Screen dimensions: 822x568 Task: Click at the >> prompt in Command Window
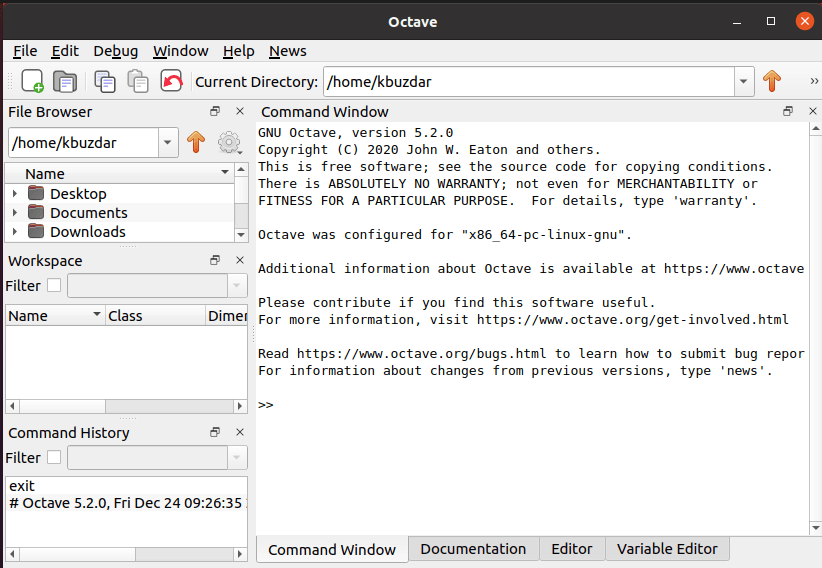[x=265, y=405]
